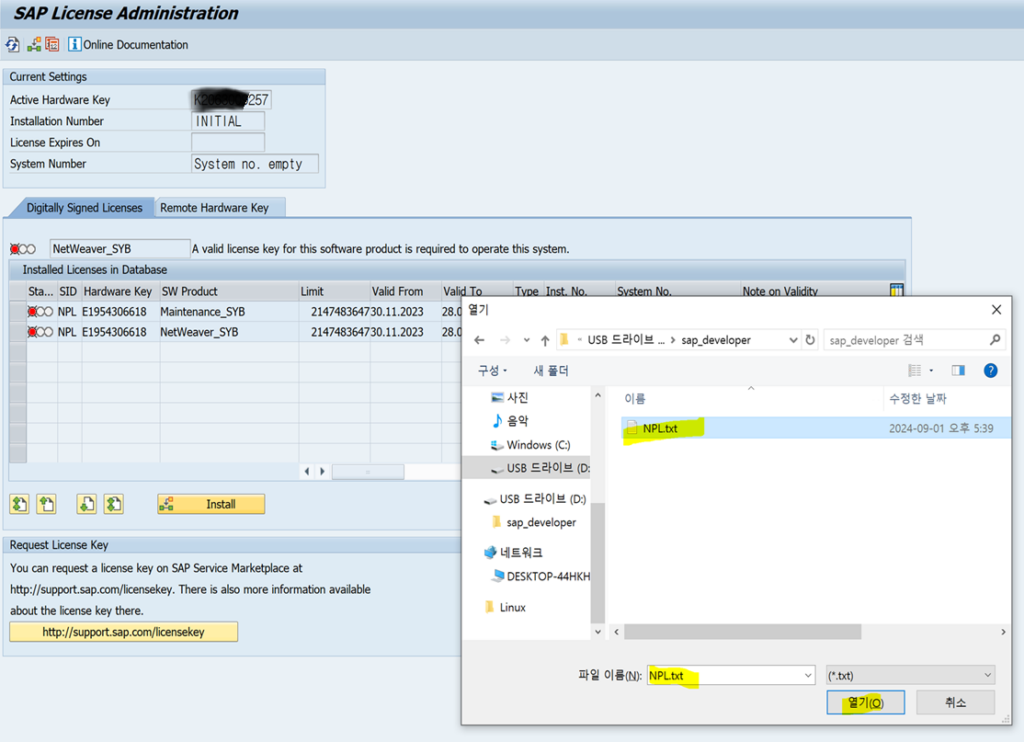The image size is (1024, 742).
Task: Select Windows (C:) drive
Action: coord(530,444)
